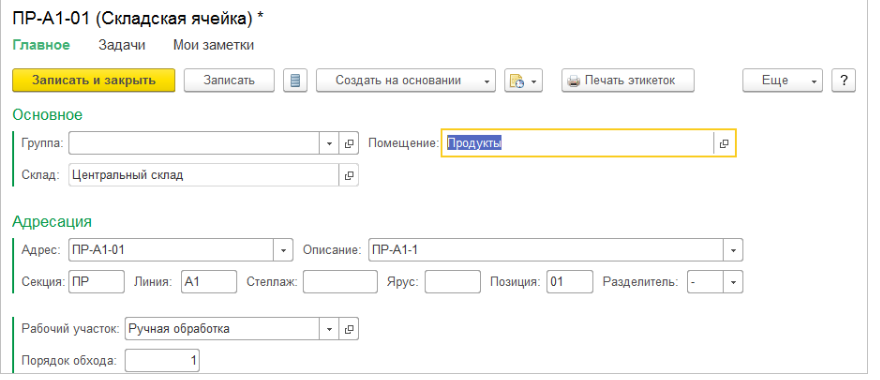Open the Склад field's open-form icon

[349, 175]
